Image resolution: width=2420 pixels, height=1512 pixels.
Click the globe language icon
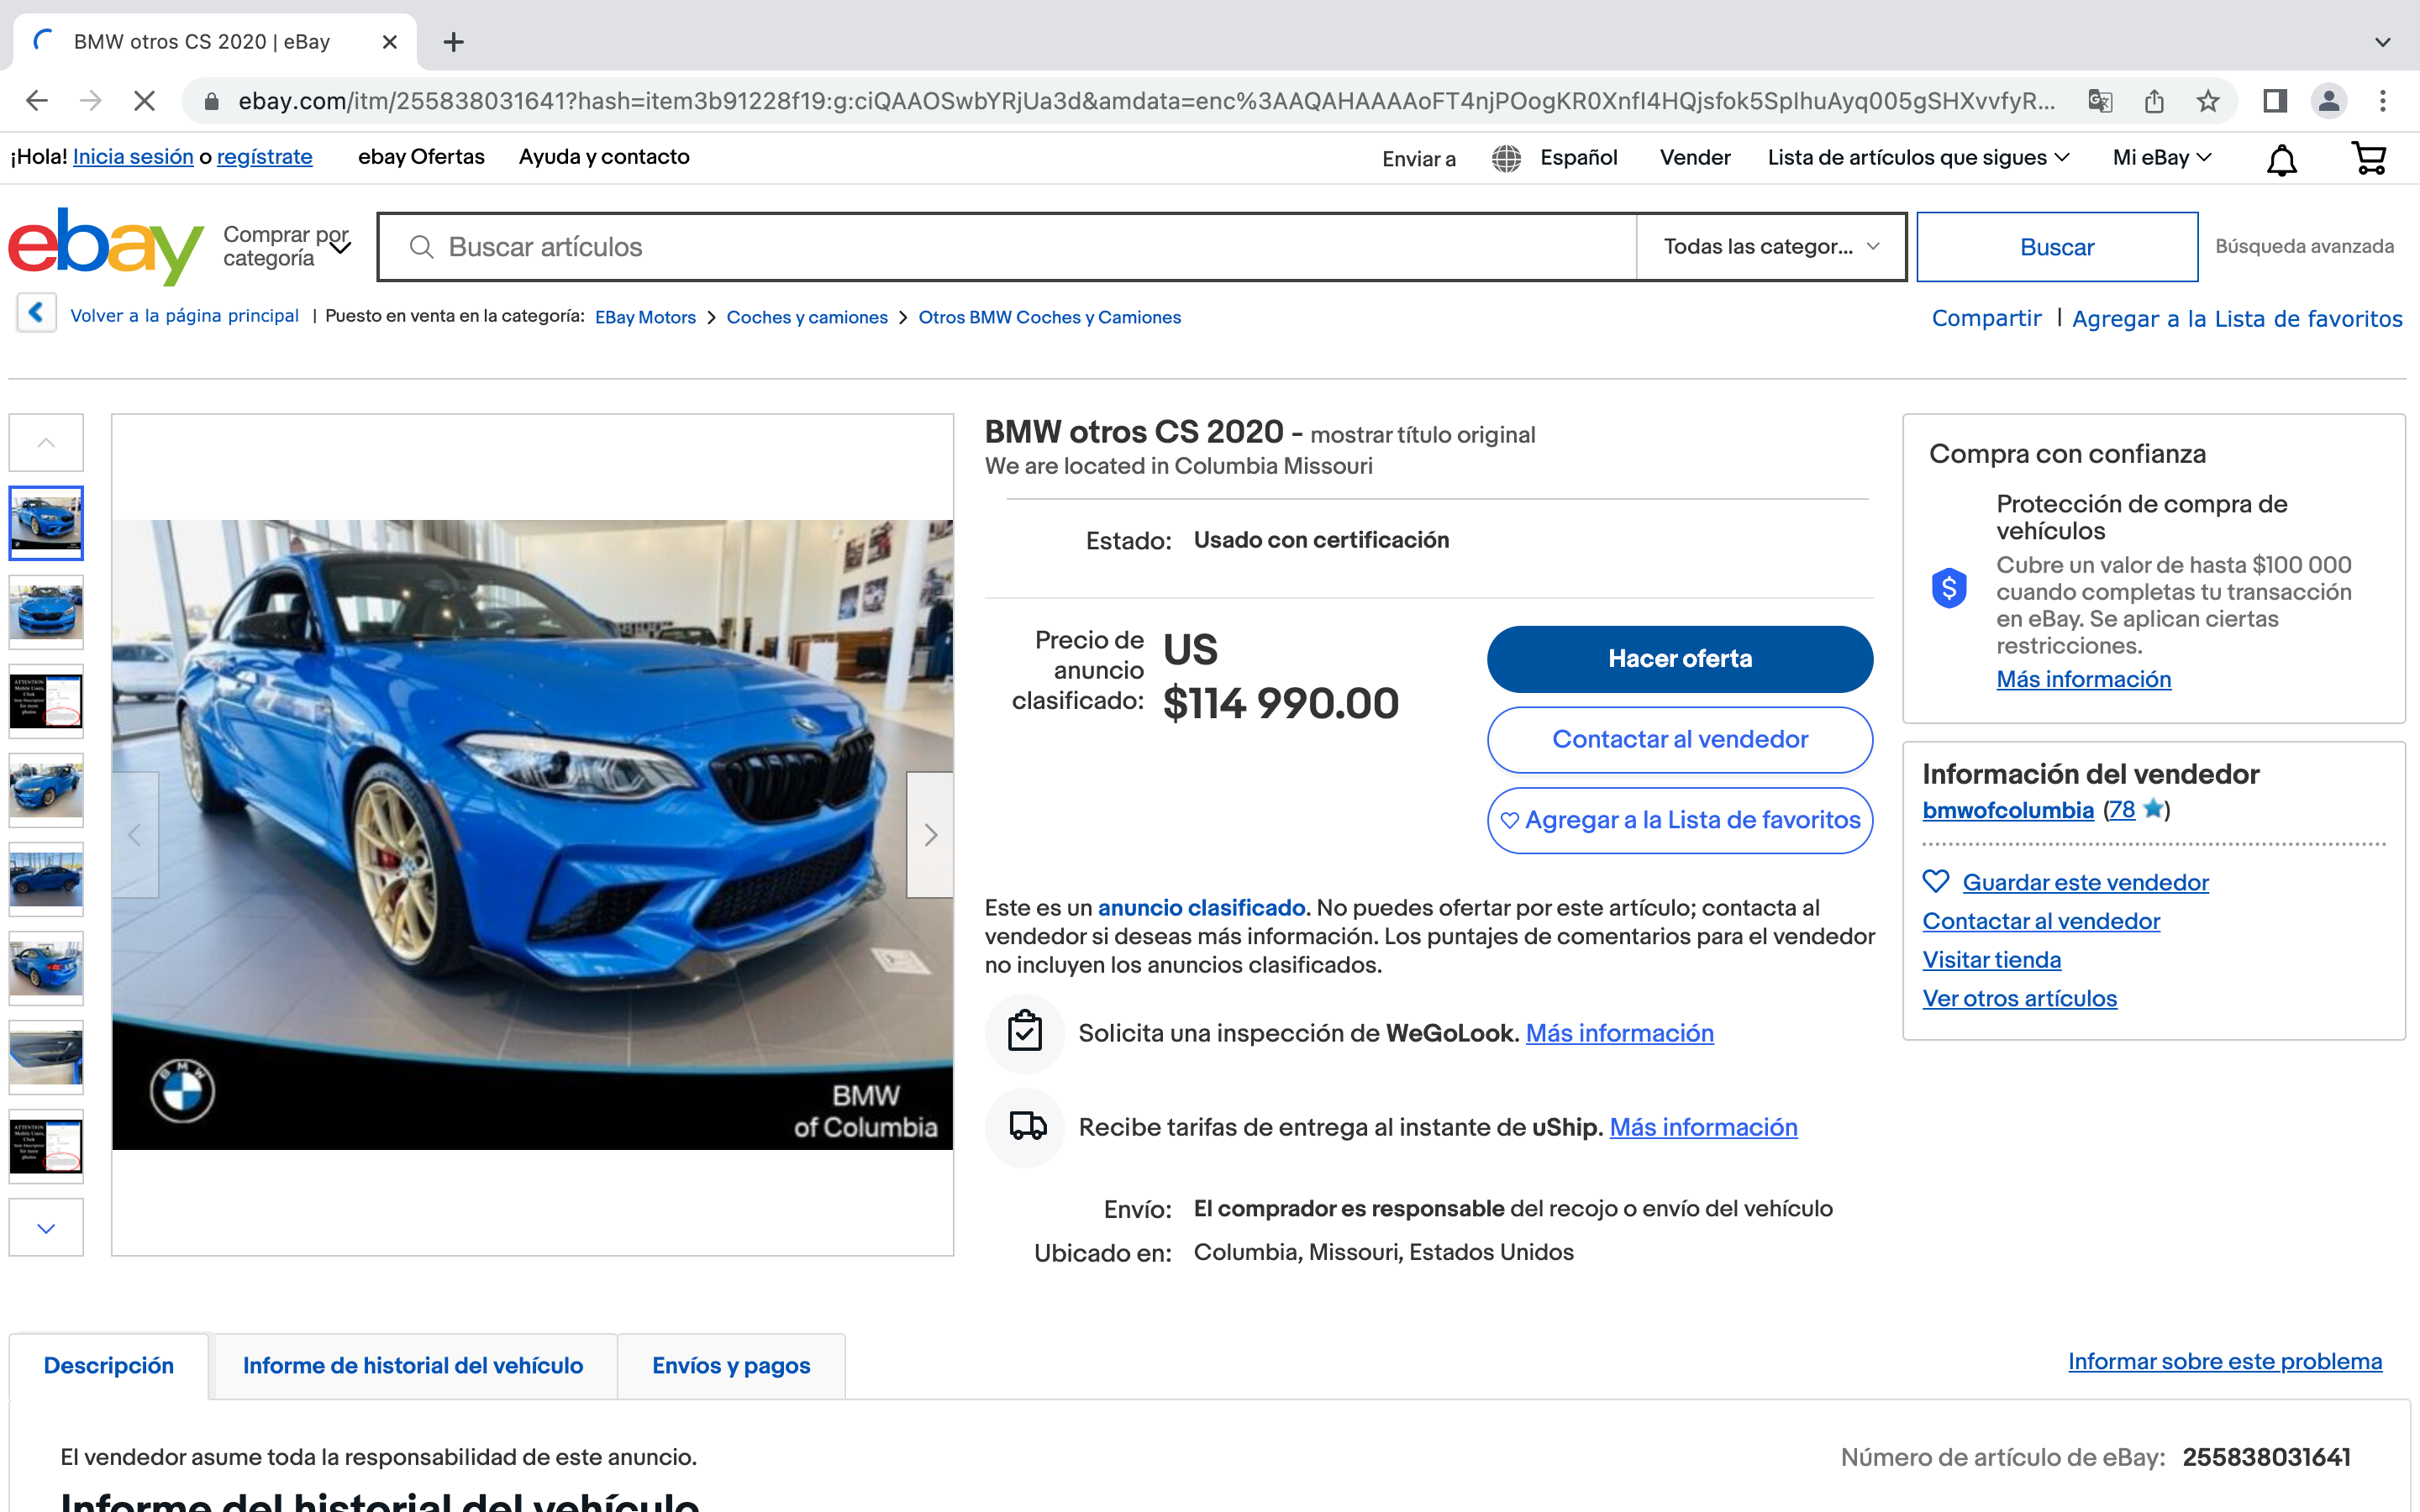point(1506,158)
